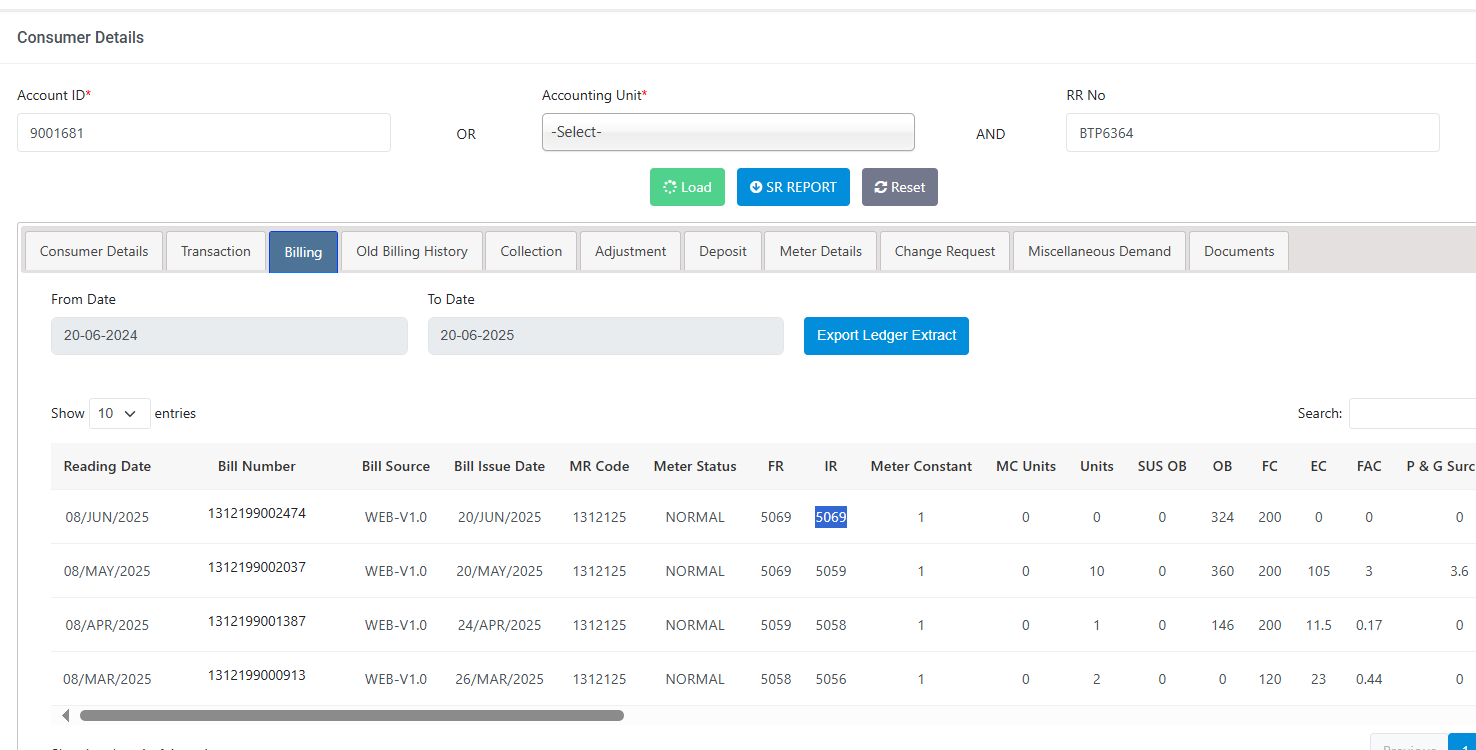1476x750 pixels.
Task: Click the EC column header
Action: 1319,466
